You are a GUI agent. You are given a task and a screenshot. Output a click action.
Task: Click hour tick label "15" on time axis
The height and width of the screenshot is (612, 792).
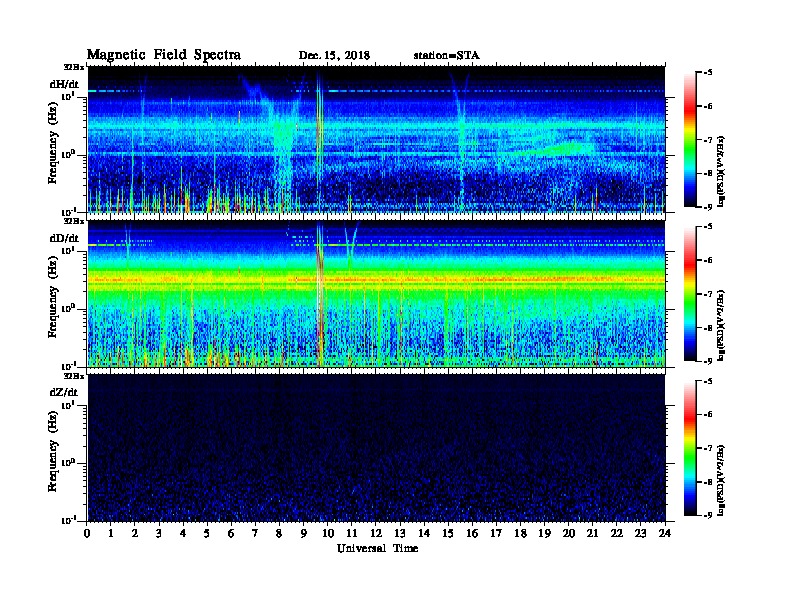448,534
